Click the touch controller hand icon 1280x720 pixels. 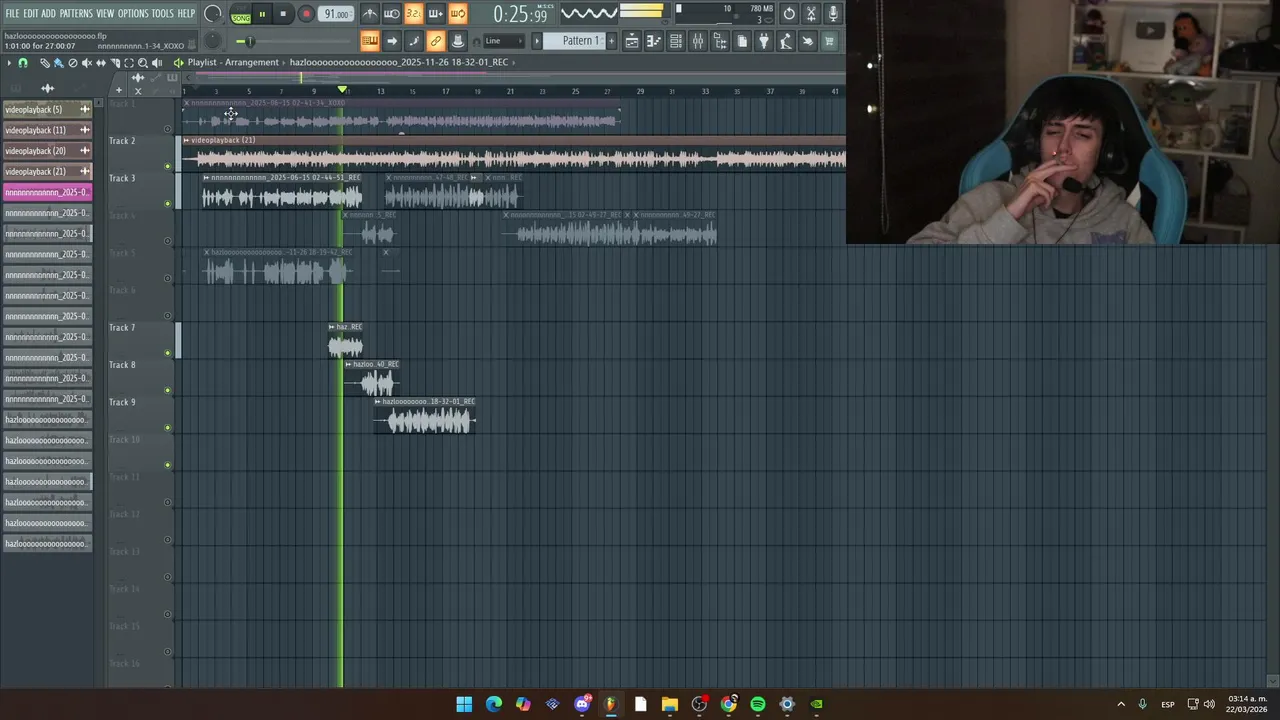(x=808, y=41)
